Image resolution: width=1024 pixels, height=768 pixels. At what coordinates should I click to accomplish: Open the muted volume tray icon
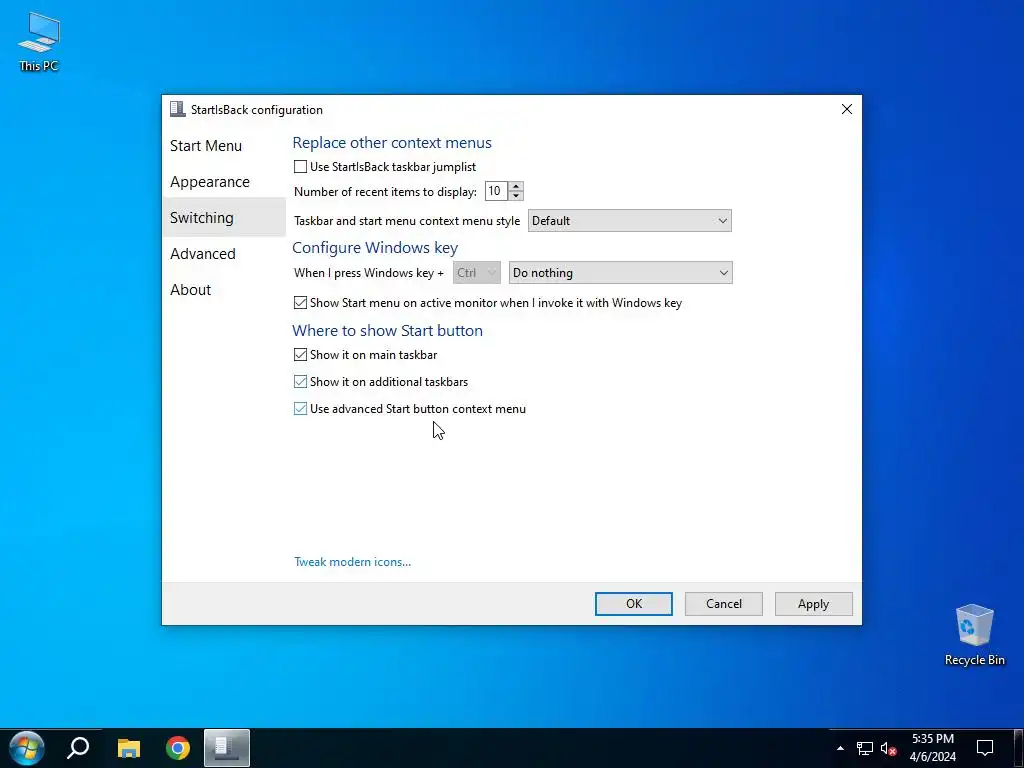pos(888,748)
